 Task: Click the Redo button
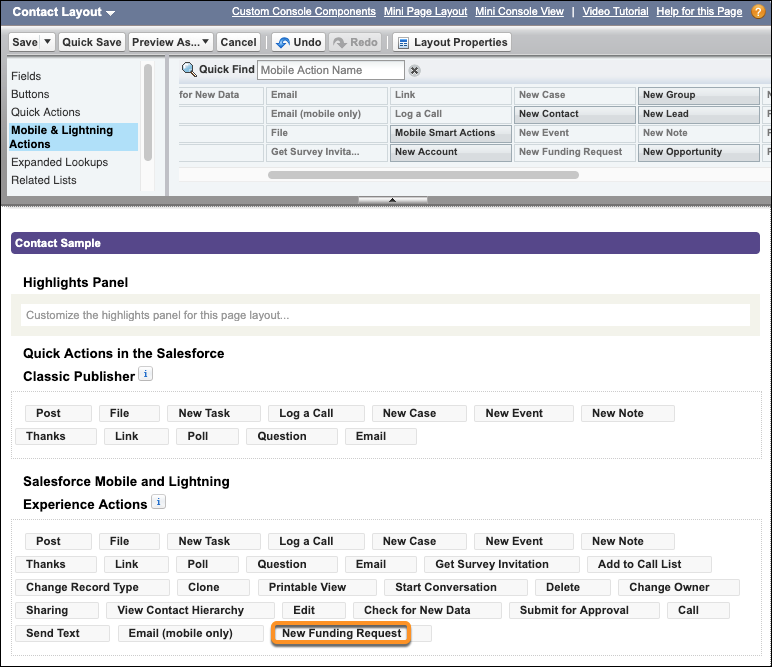tap(355, 43)
